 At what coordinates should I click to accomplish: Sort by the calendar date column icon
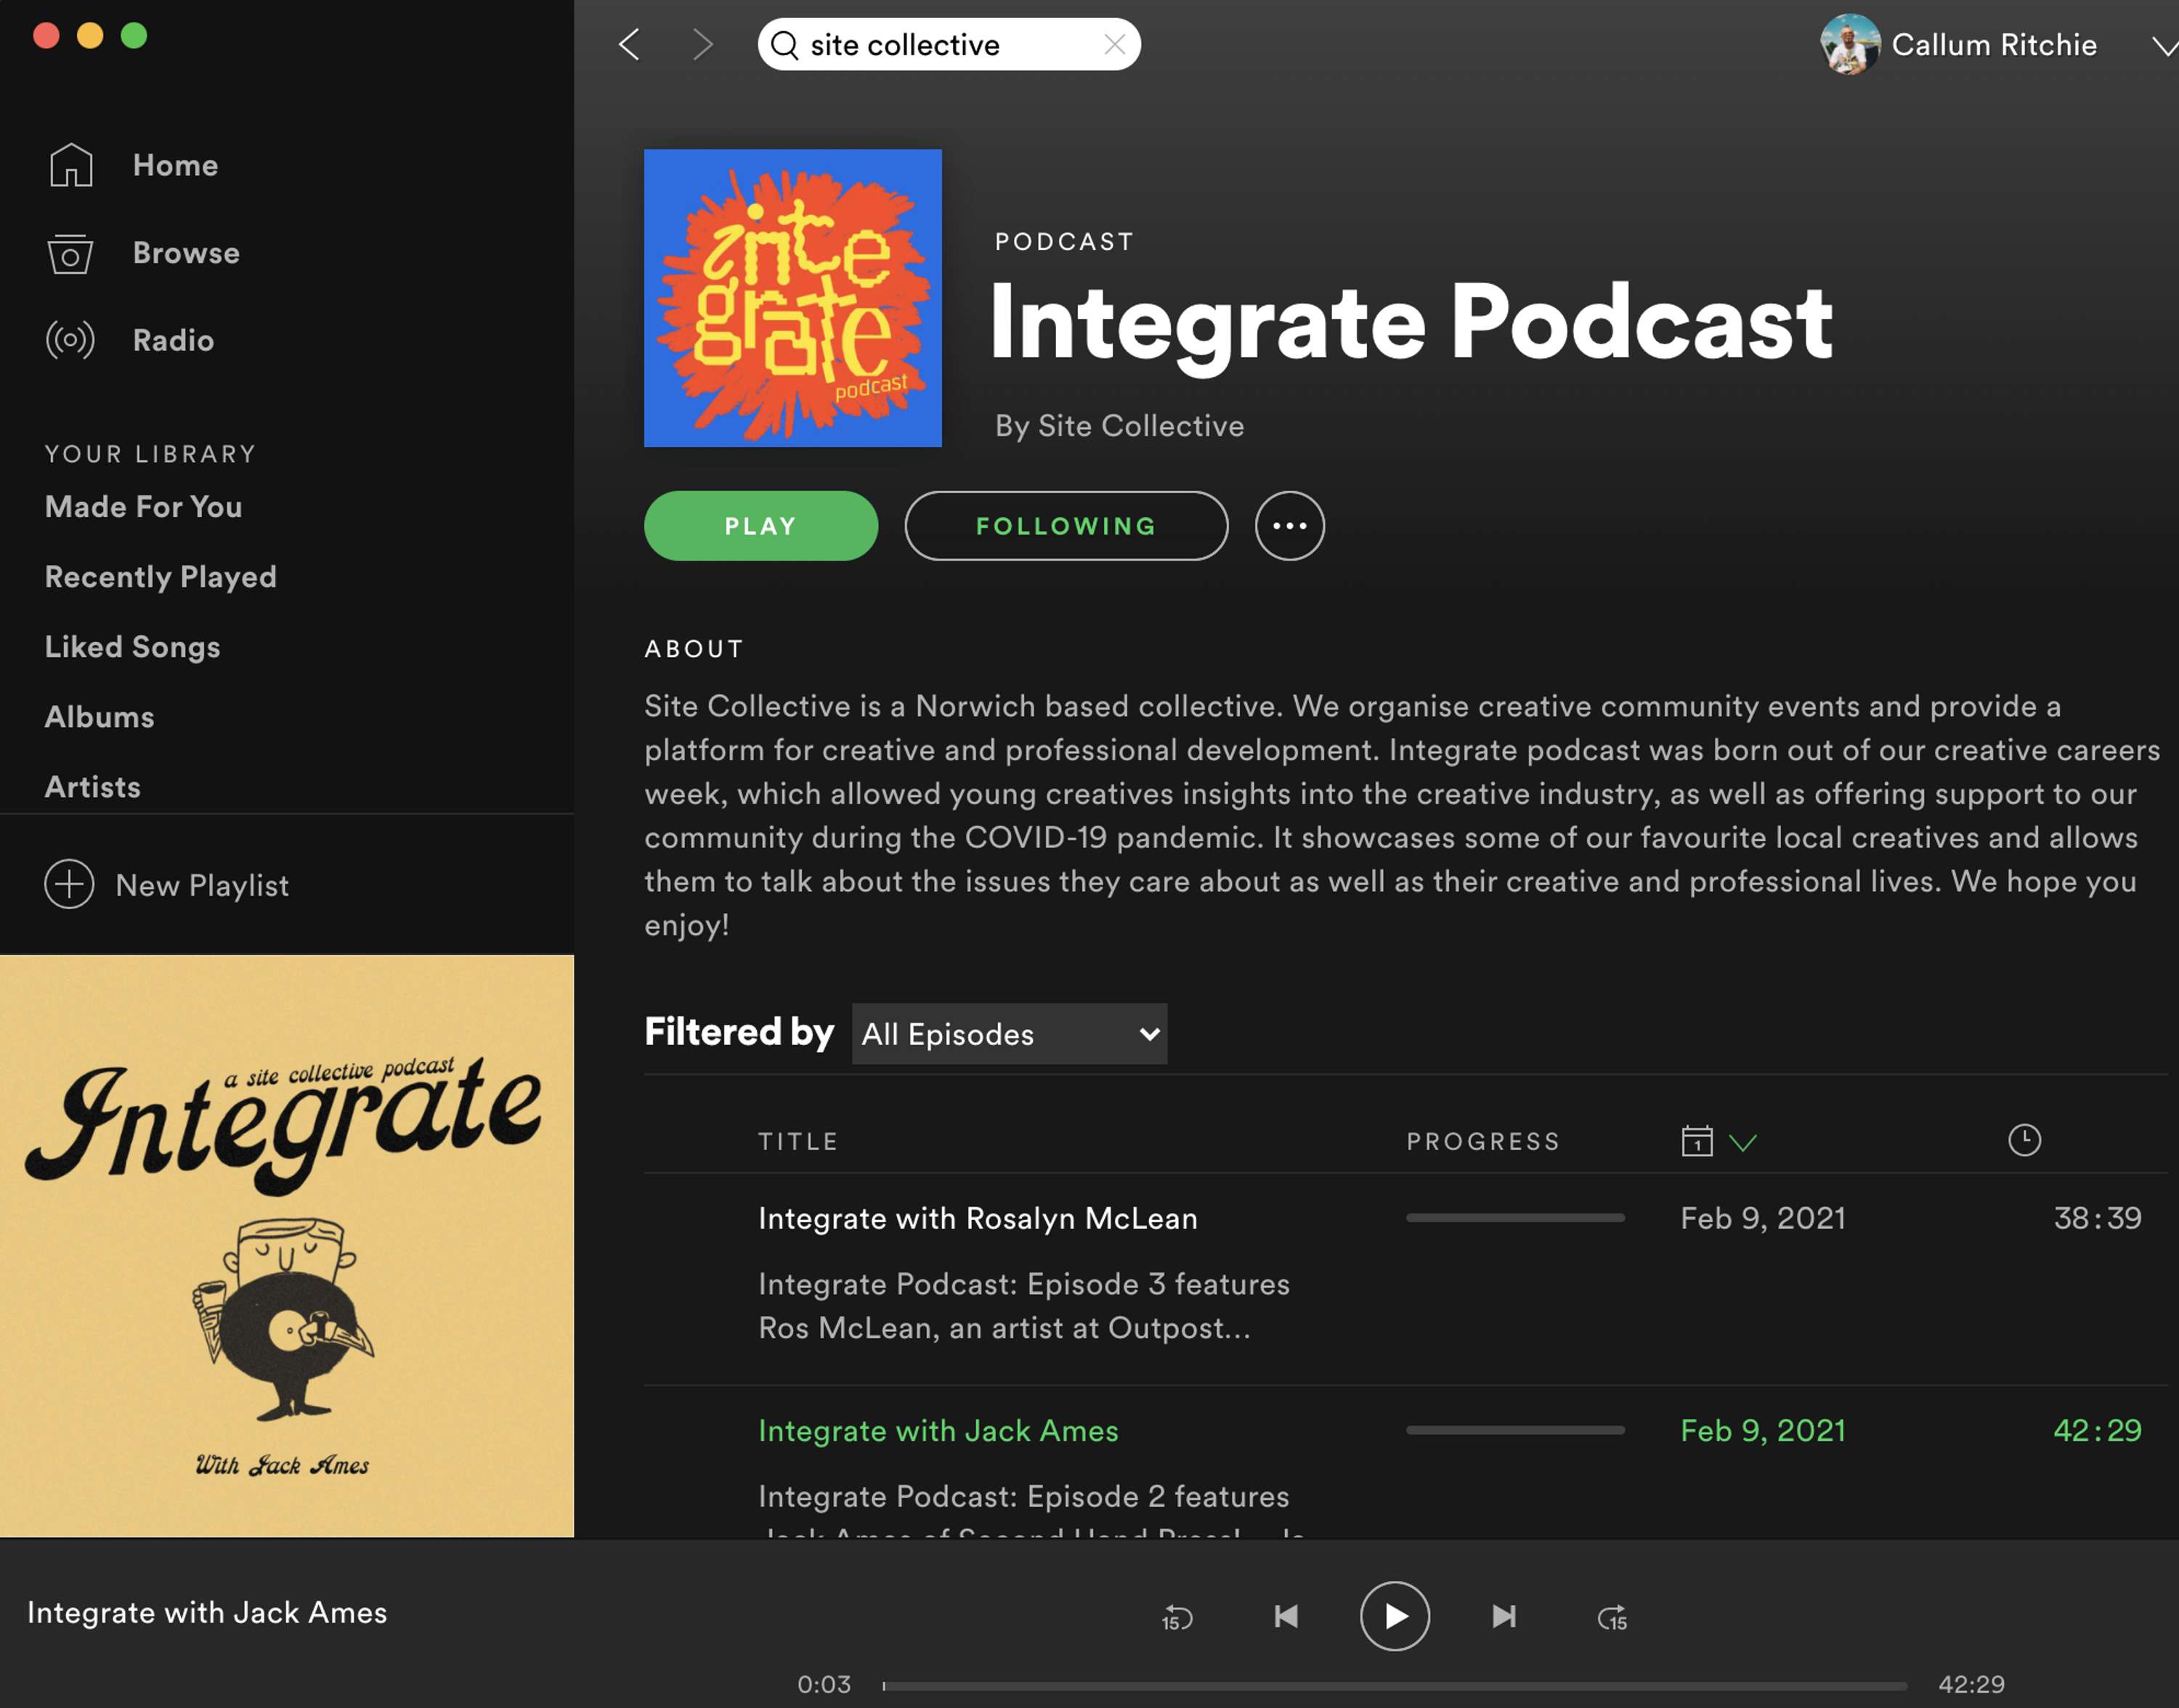tap(1696, 1141)
